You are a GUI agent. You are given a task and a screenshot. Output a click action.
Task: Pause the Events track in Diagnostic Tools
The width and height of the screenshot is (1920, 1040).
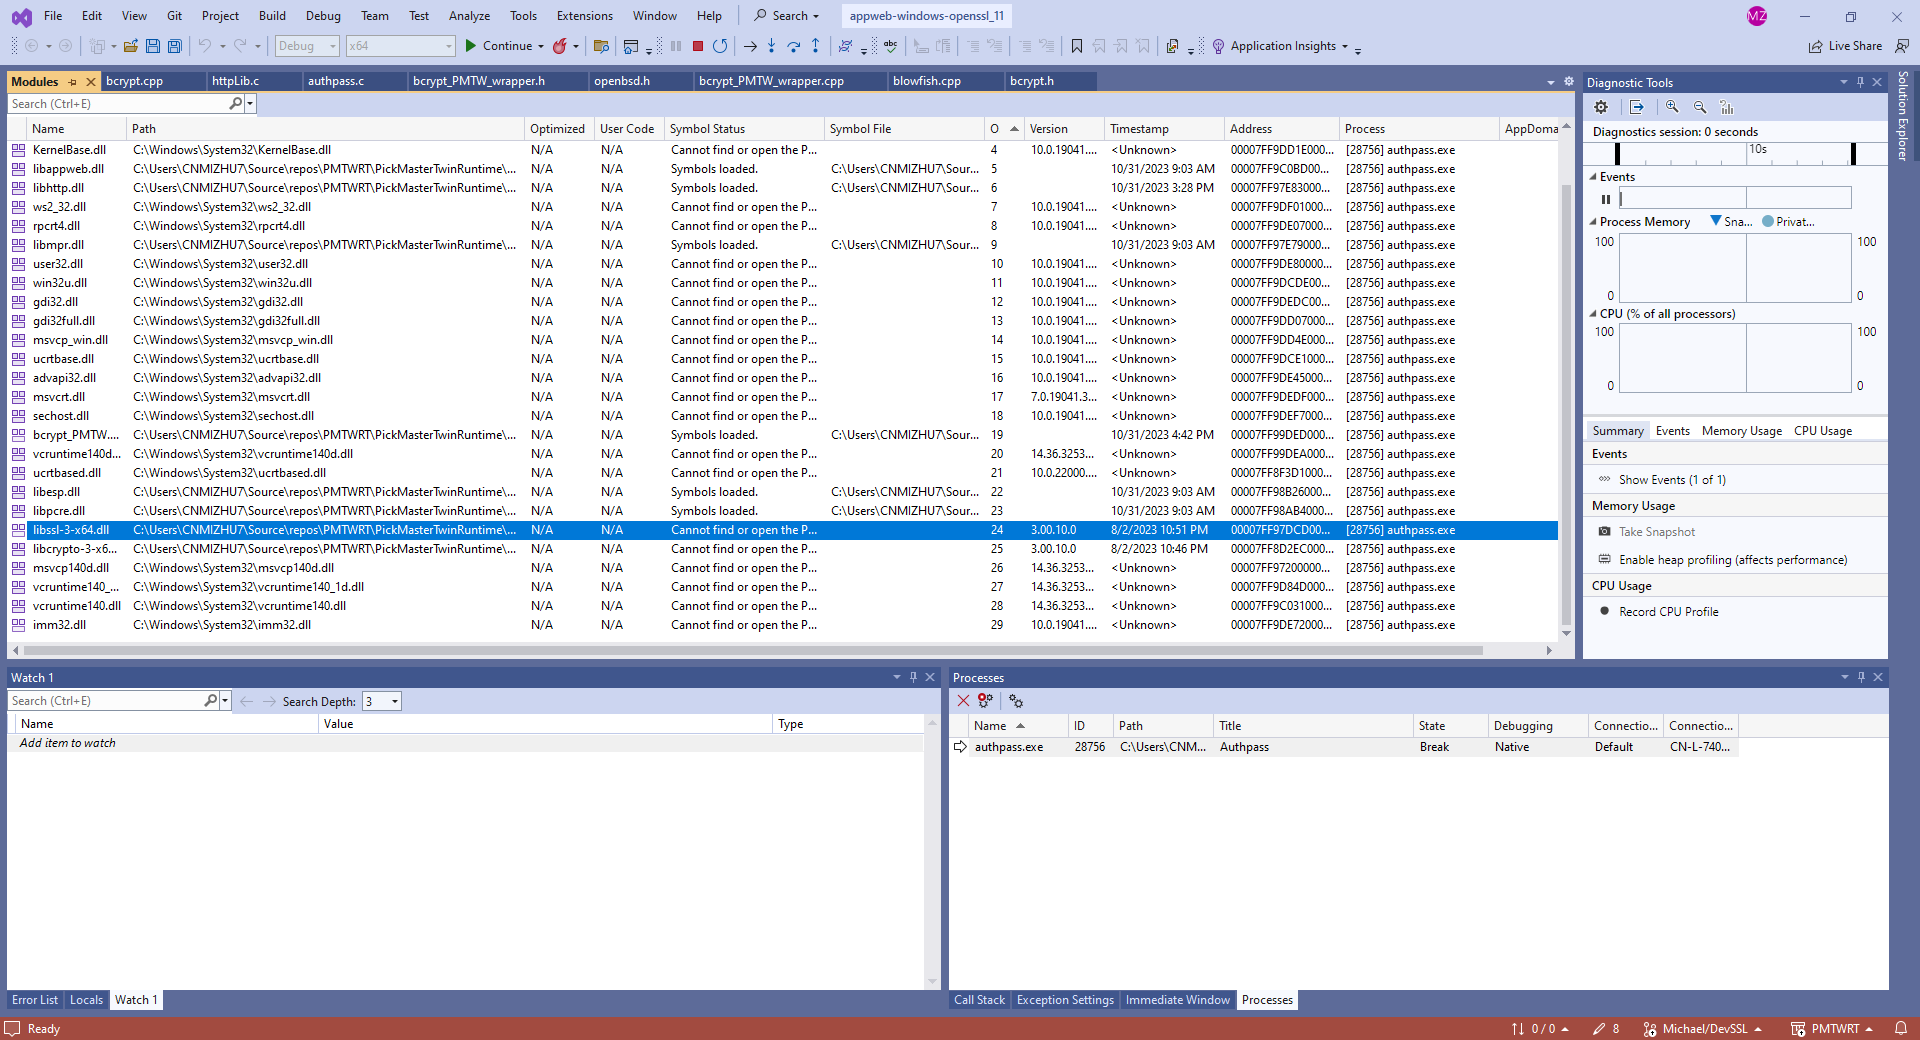(x=1606, y=199)
